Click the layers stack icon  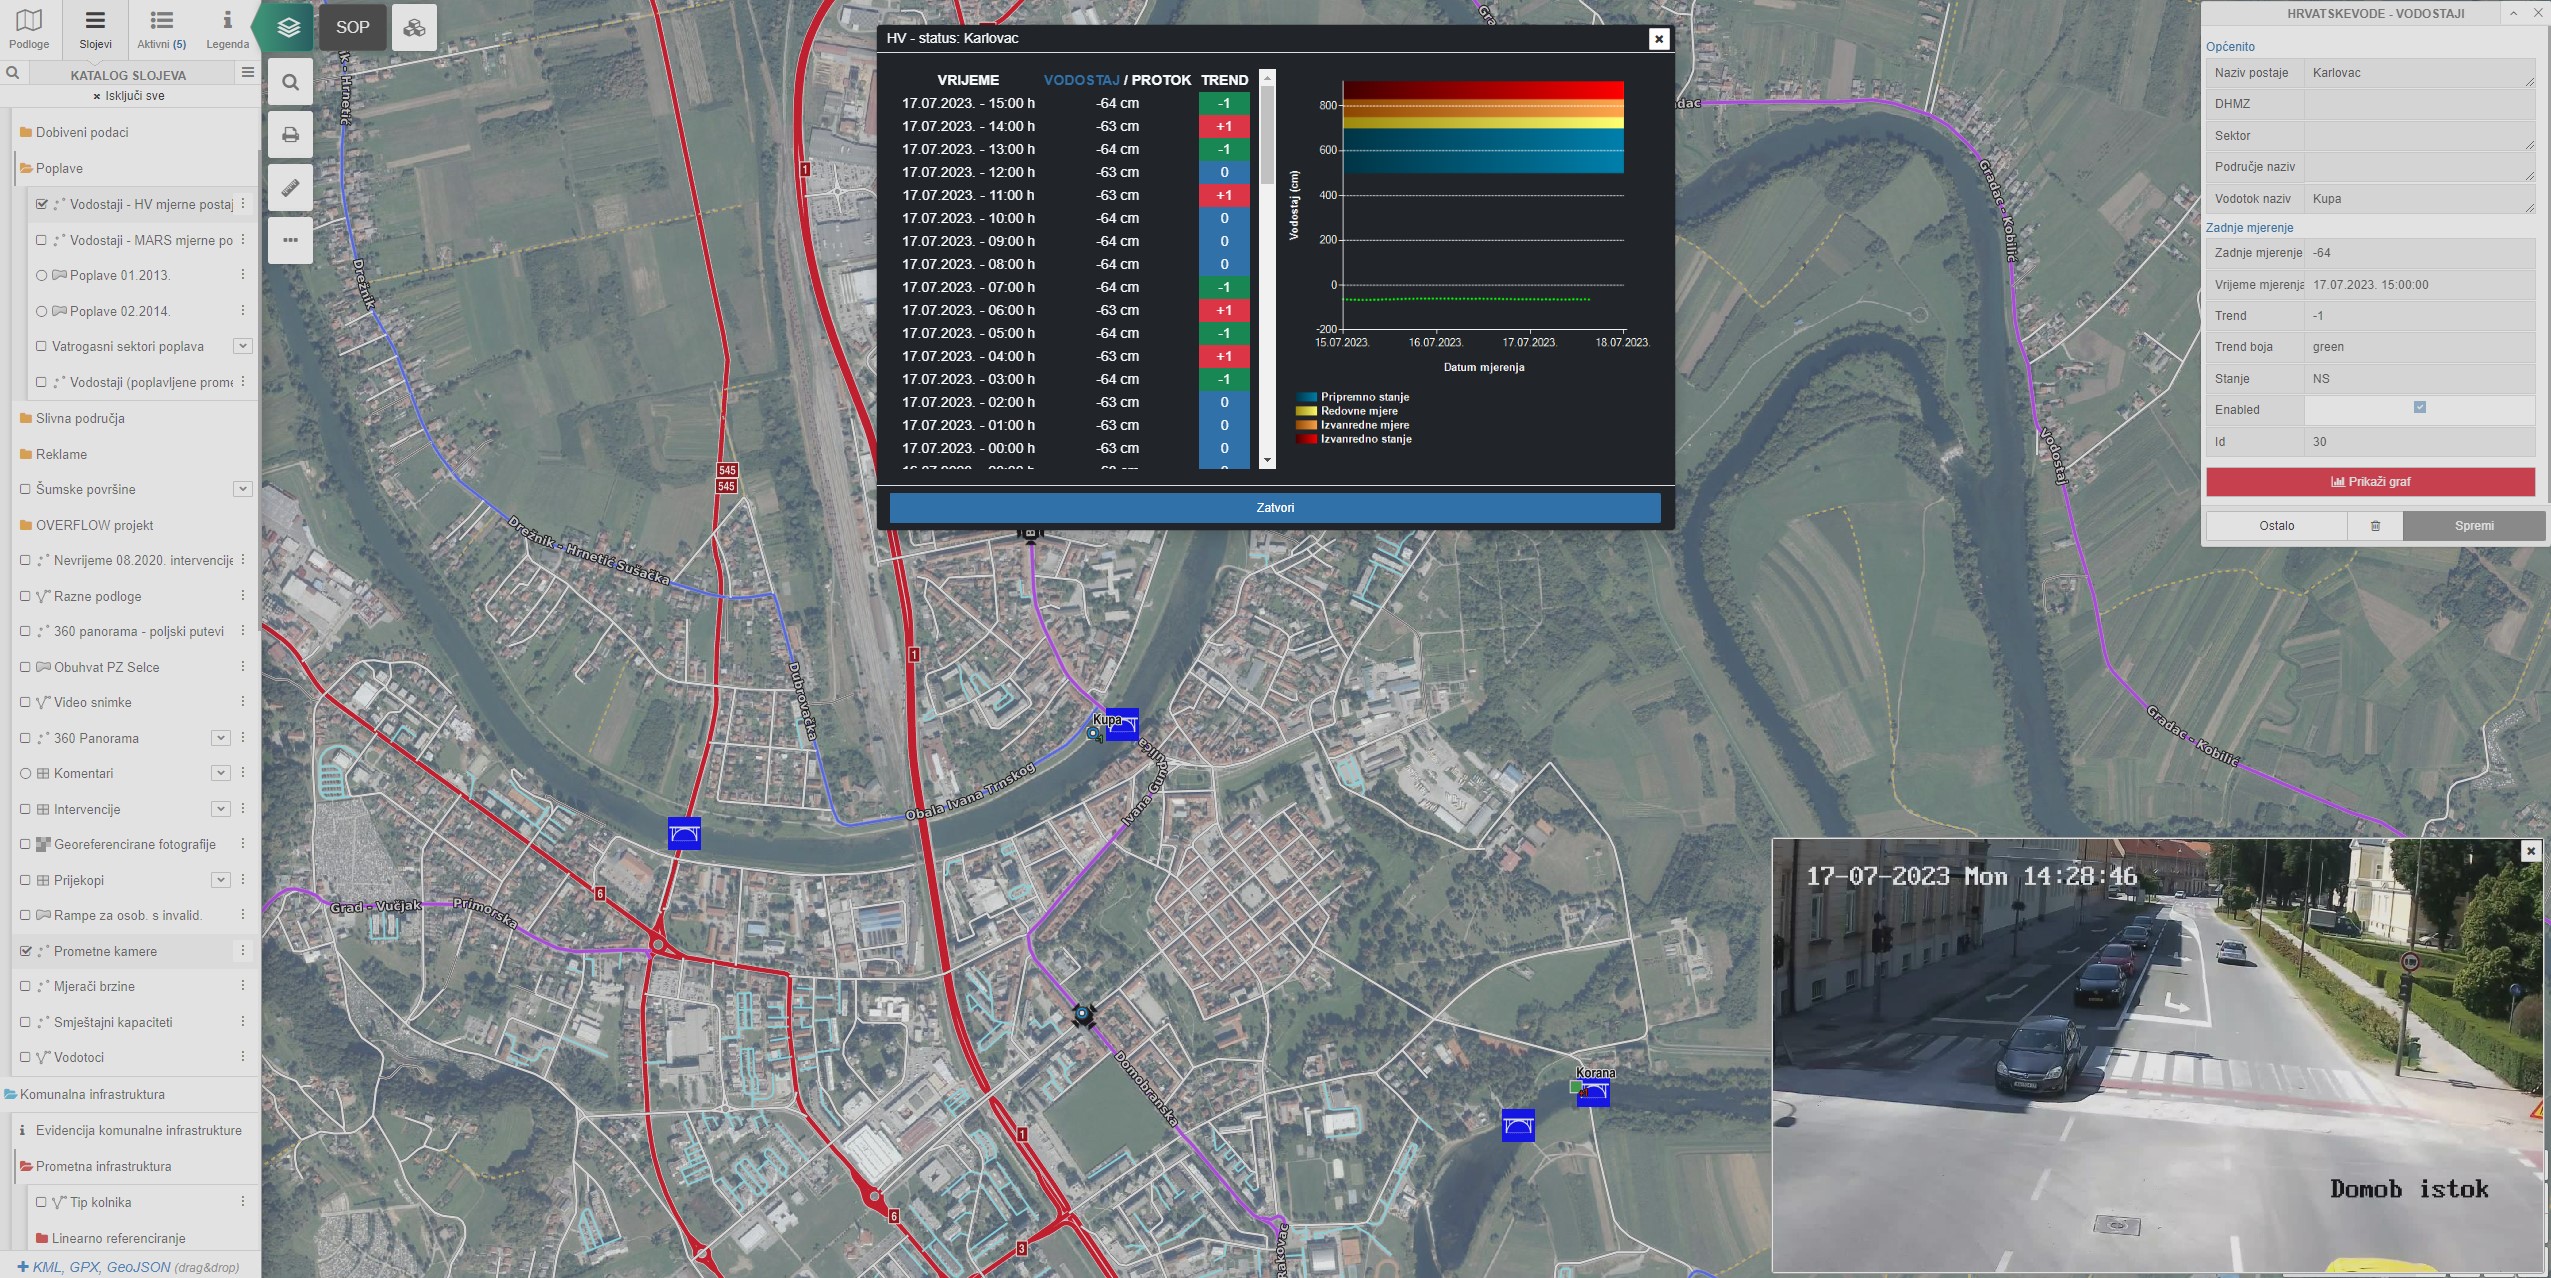[289, 28]
